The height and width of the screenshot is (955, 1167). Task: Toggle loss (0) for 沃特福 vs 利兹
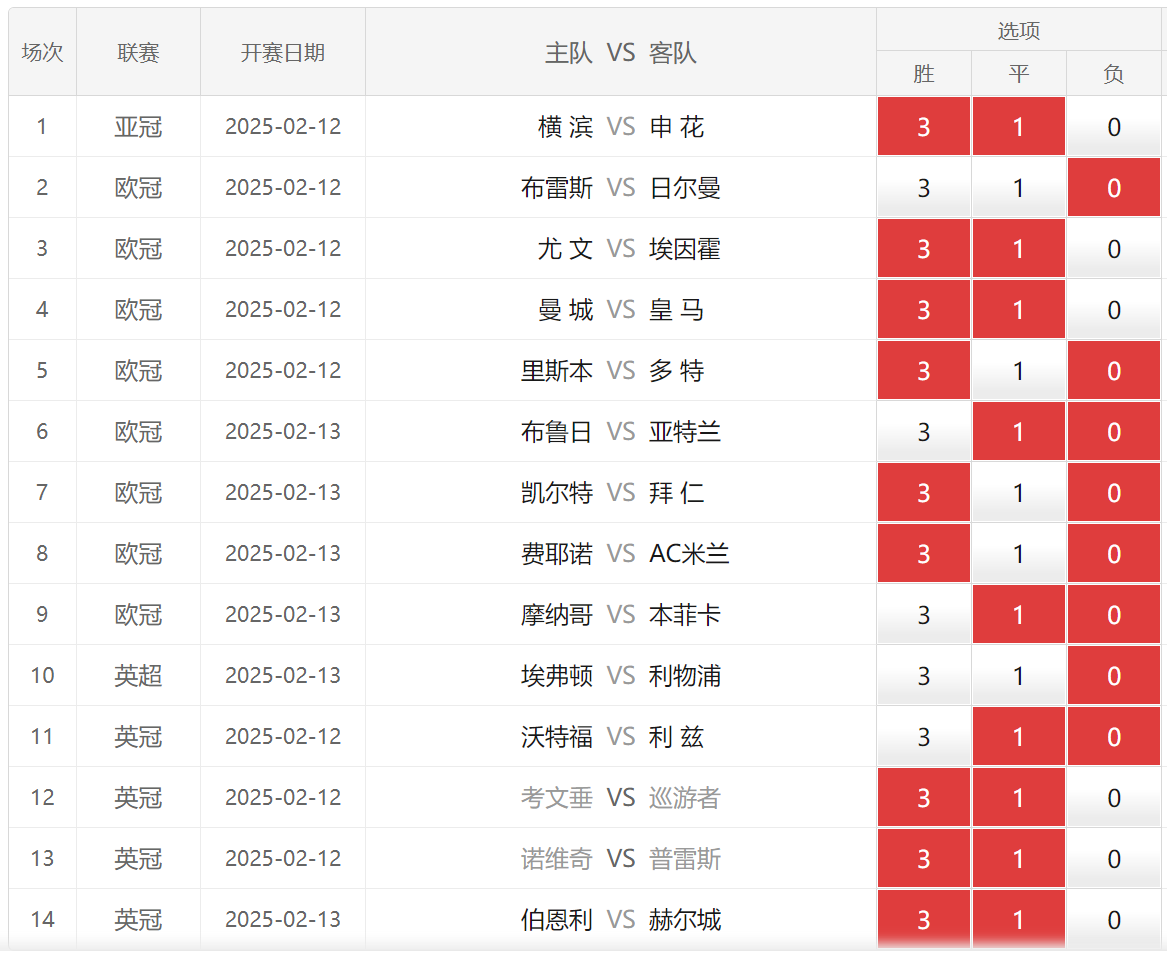(1113, 737)
